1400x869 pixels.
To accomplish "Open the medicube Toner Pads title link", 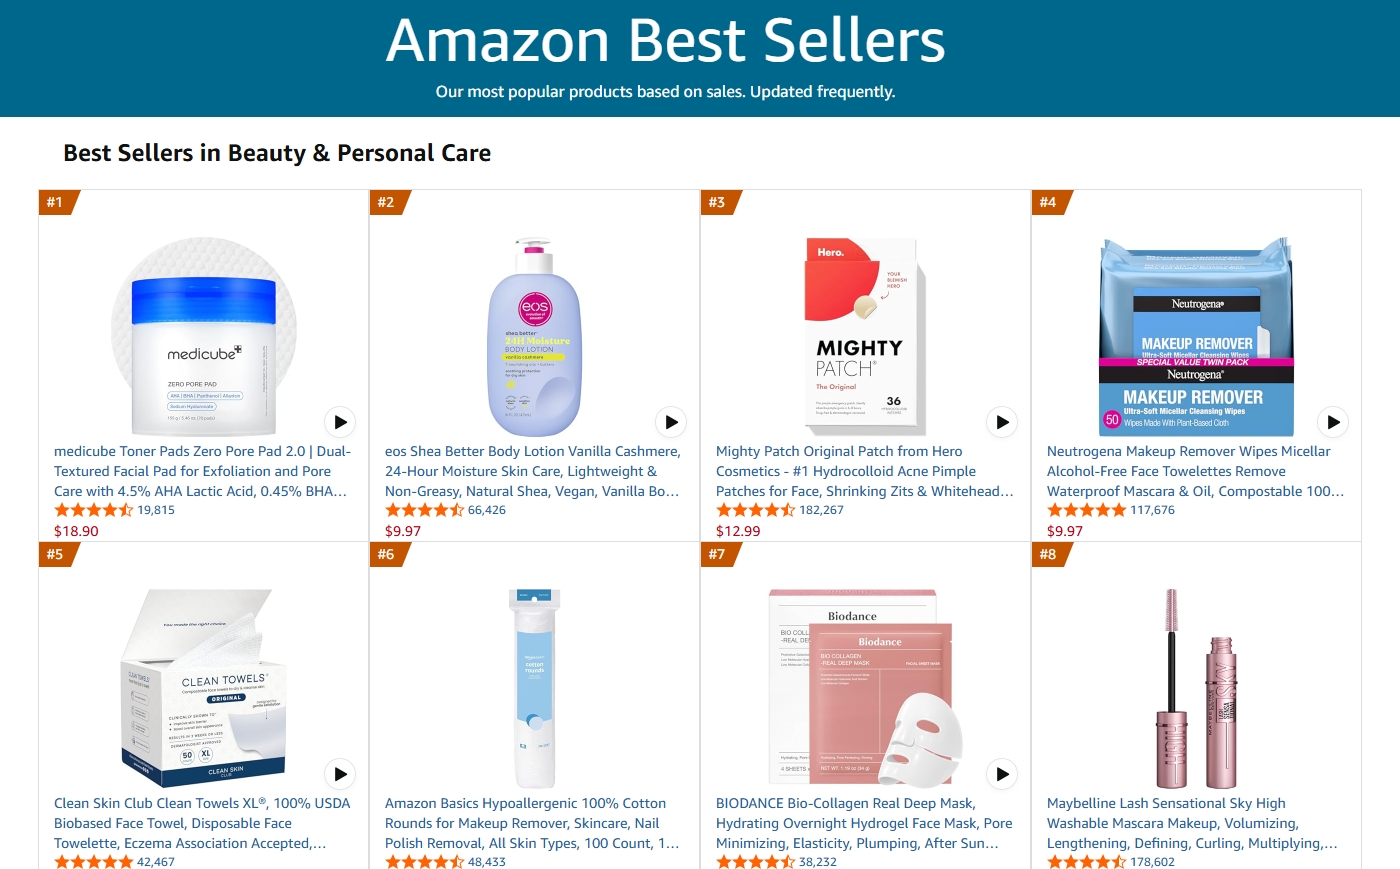I will 202,471.
